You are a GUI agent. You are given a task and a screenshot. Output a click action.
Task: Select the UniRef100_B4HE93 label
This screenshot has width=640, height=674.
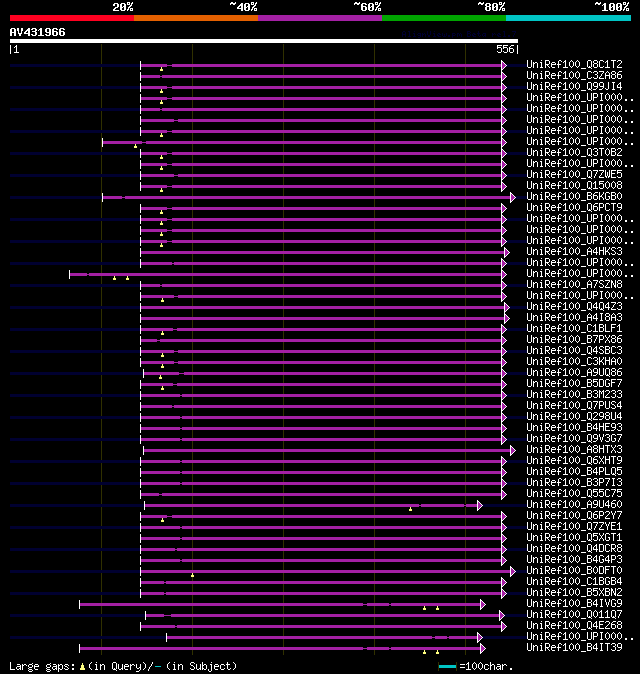click(x=574, y=428)
